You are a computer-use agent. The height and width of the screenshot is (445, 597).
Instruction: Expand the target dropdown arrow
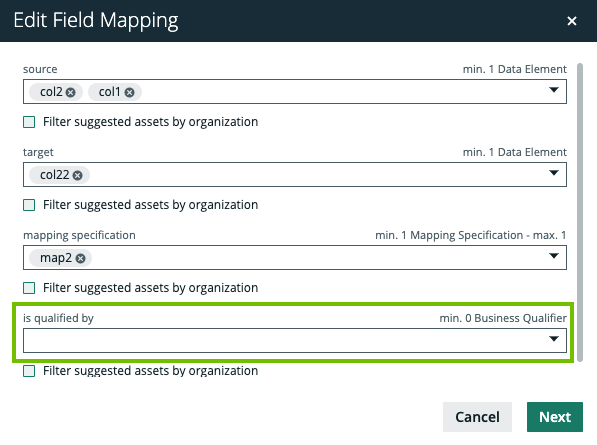click(x=554, y=173)
